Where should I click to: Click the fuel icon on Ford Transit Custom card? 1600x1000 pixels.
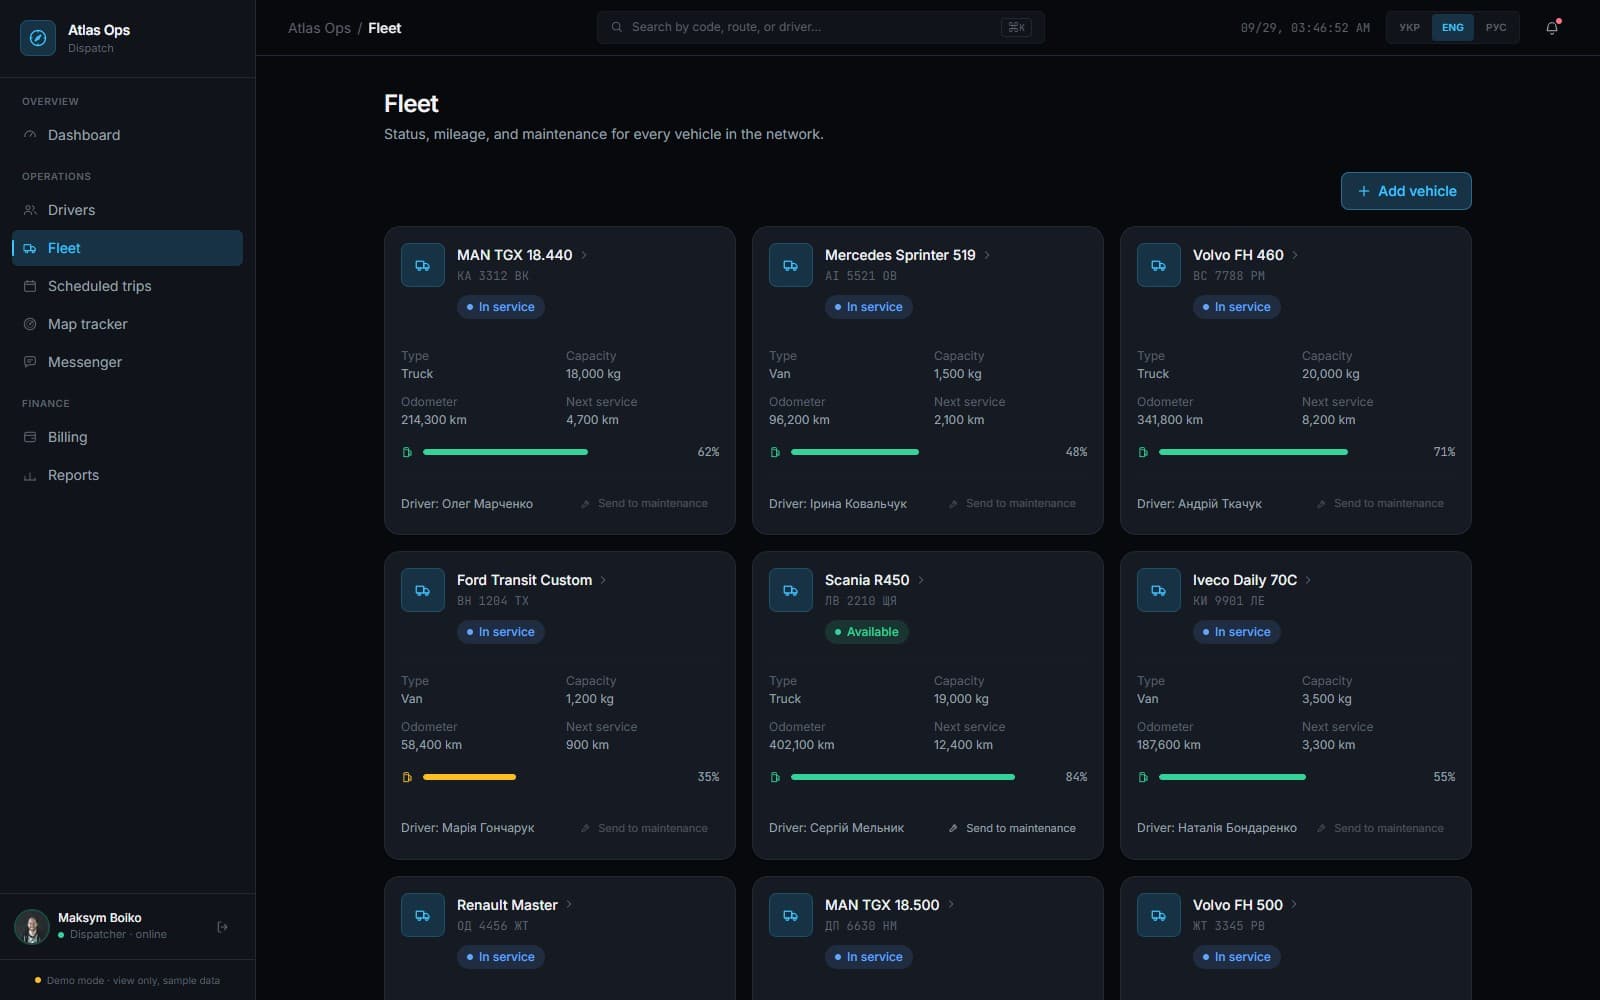[x=407, y=777]
